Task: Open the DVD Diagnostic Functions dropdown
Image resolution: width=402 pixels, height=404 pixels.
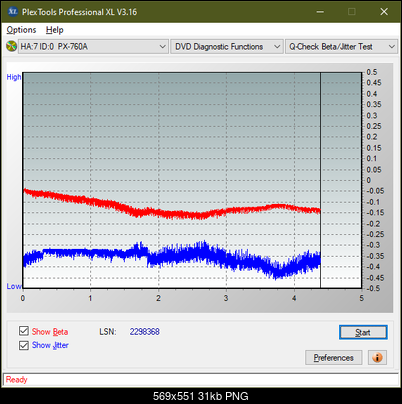Action: (227, 47)
